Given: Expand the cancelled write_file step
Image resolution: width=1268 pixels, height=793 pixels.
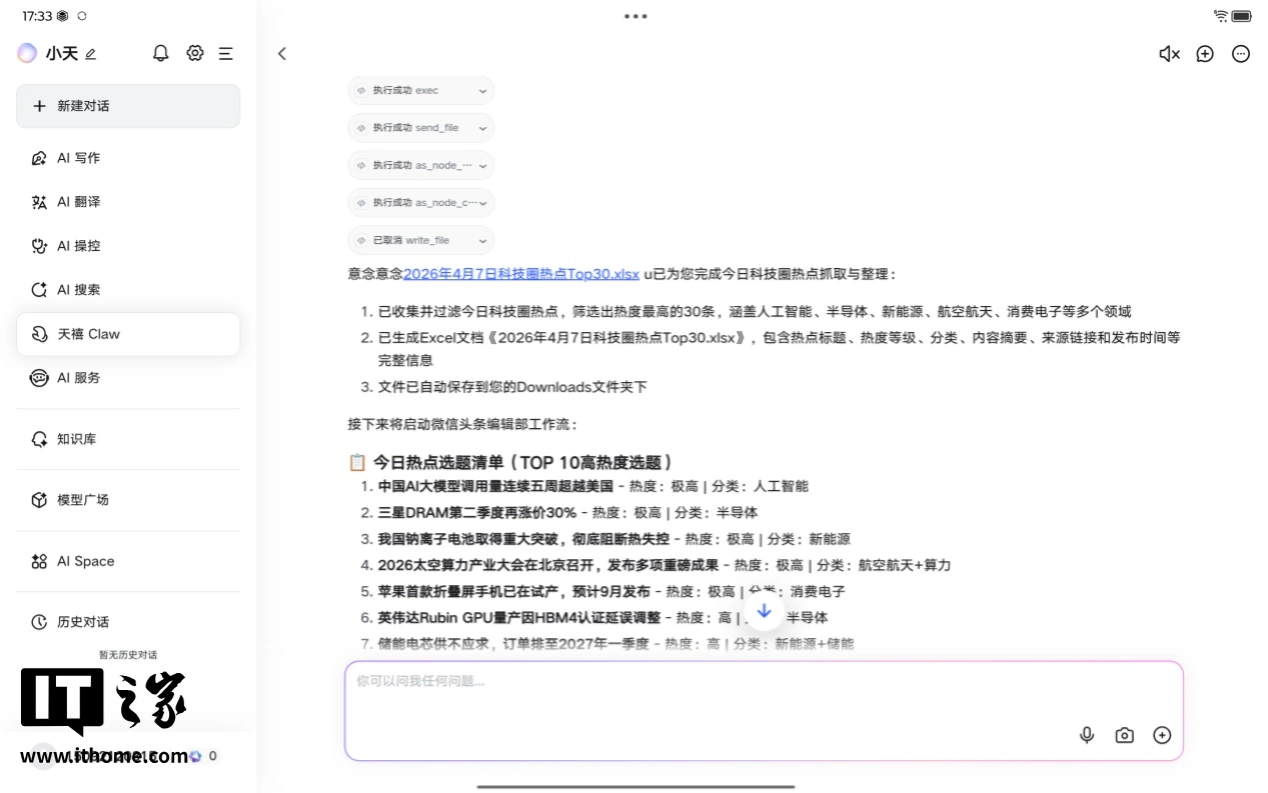Looking at the screenshot, I should 420,240.
